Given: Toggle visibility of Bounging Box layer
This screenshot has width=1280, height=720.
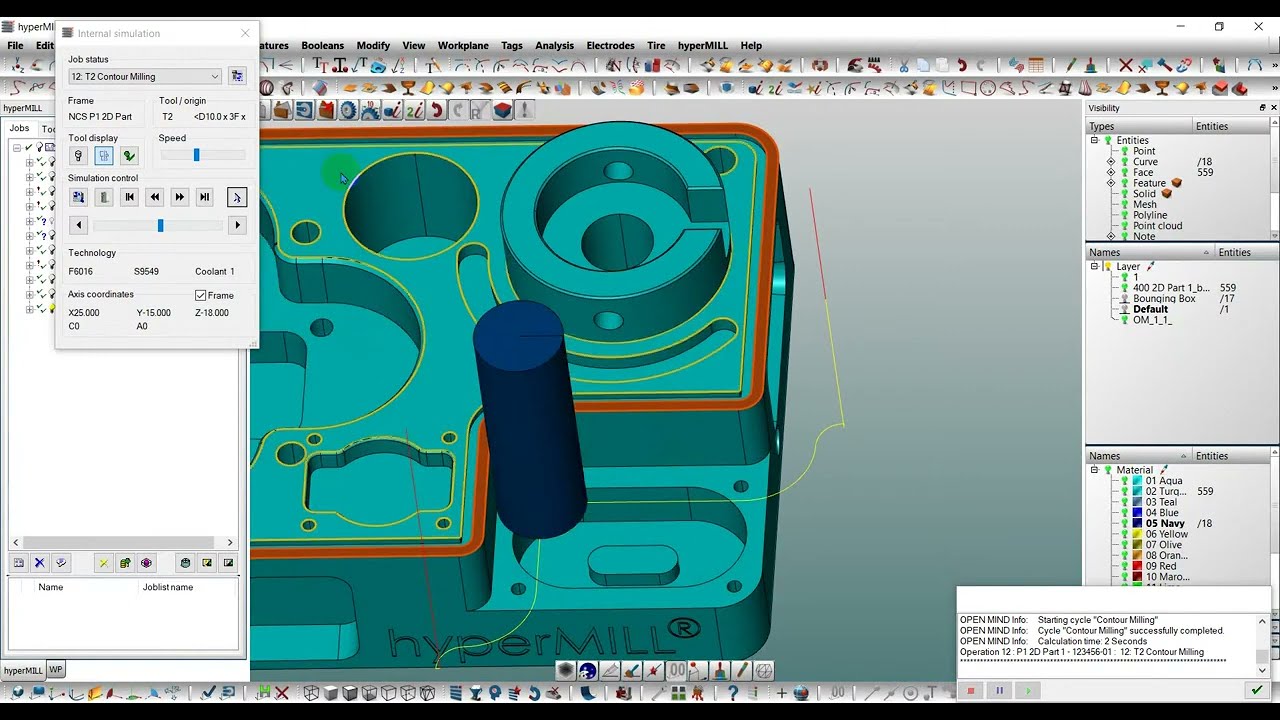Looking at the screenshot, I should [x=1124, y=299].
